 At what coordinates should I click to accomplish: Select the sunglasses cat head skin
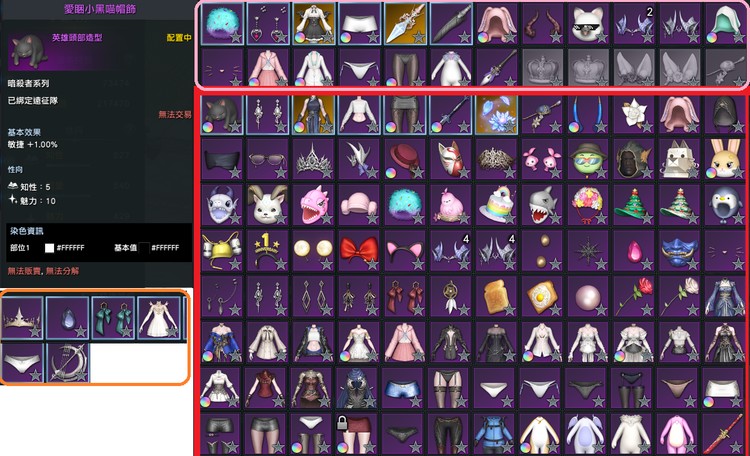click(x=588, y=23)
